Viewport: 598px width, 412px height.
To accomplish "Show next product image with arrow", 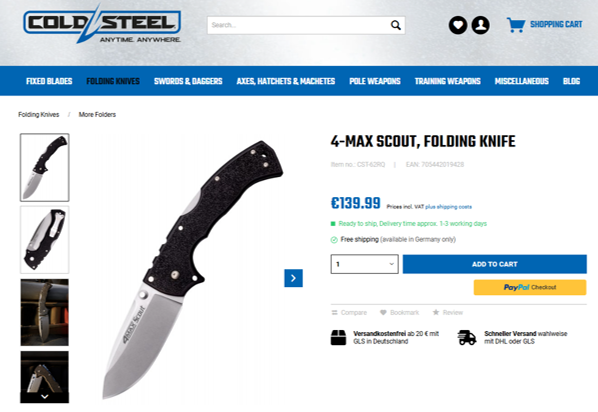I will [x=293, y=278].
